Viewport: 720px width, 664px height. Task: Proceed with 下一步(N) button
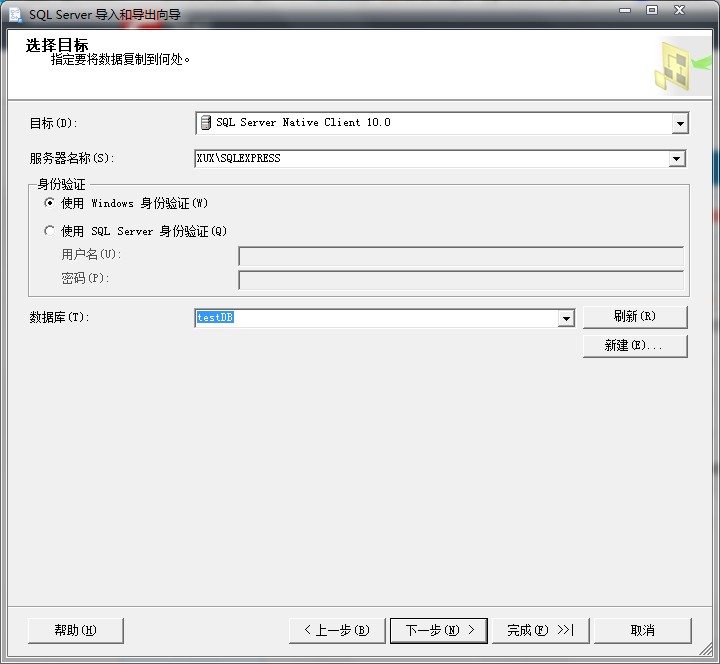[439, 630]
